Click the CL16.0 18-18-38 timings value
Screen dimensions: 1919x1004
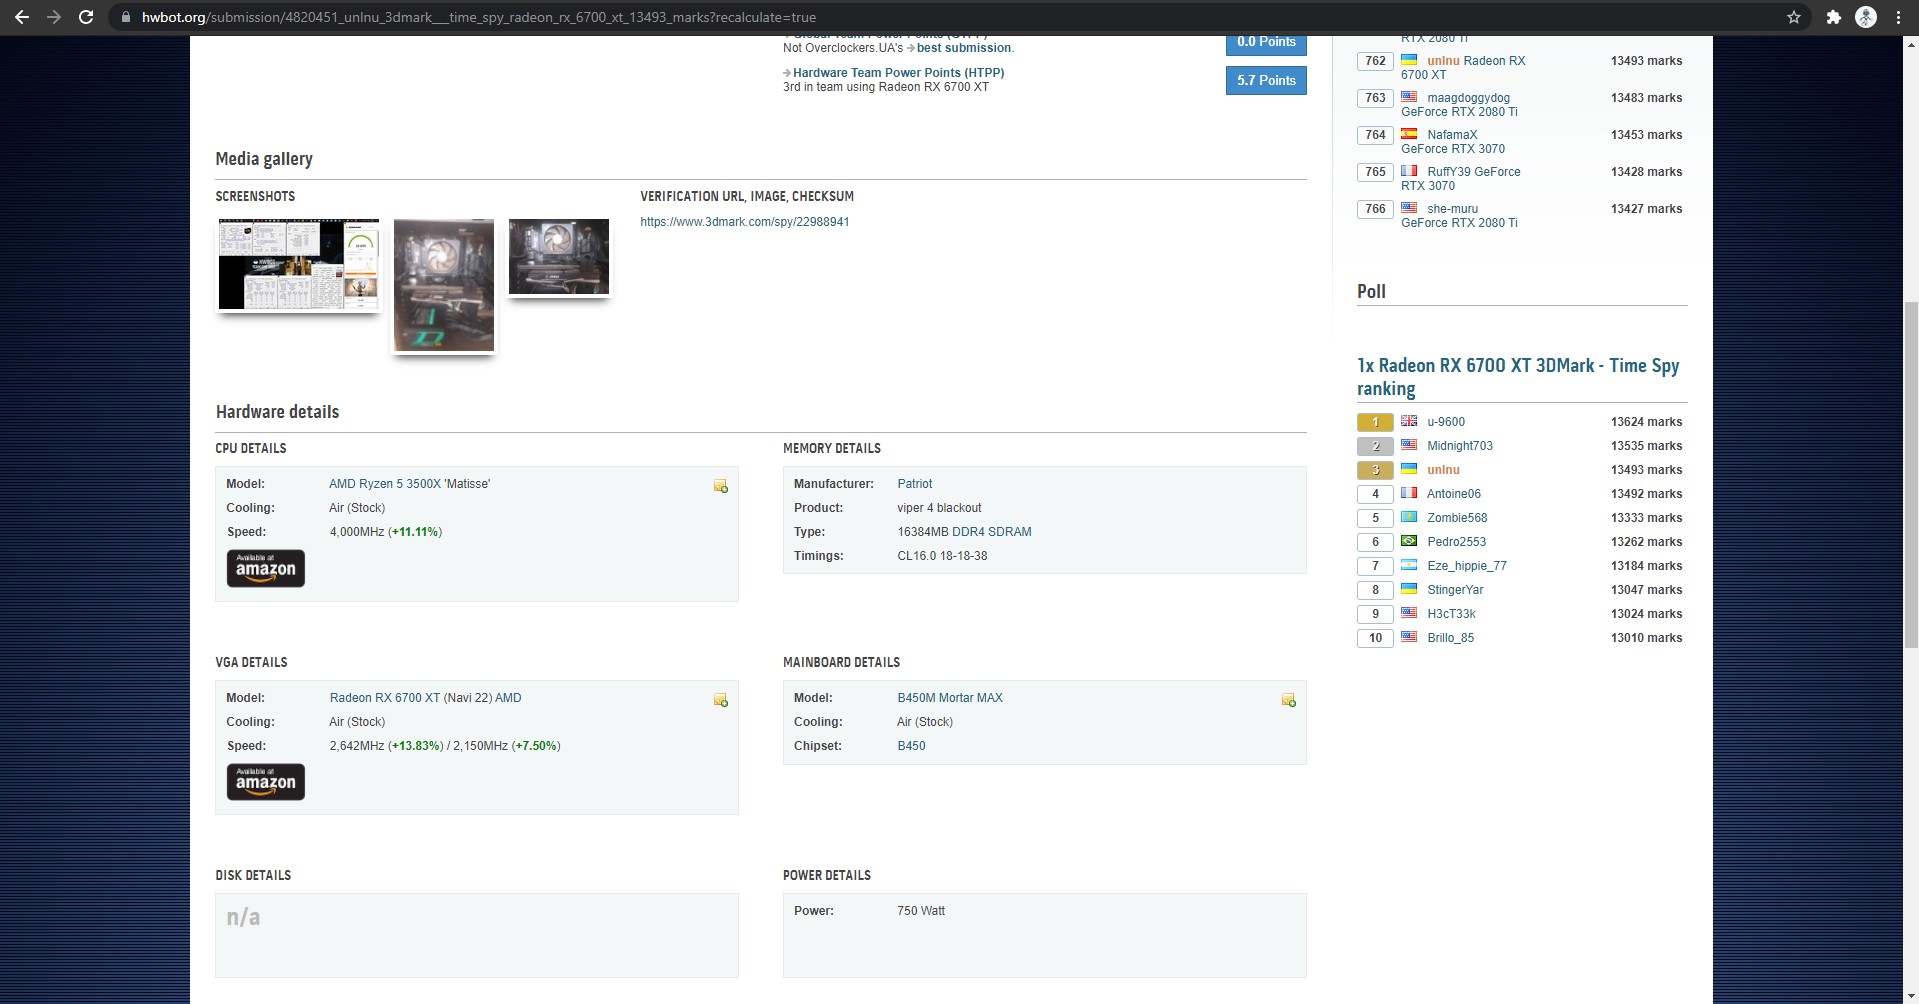(942, 556)
